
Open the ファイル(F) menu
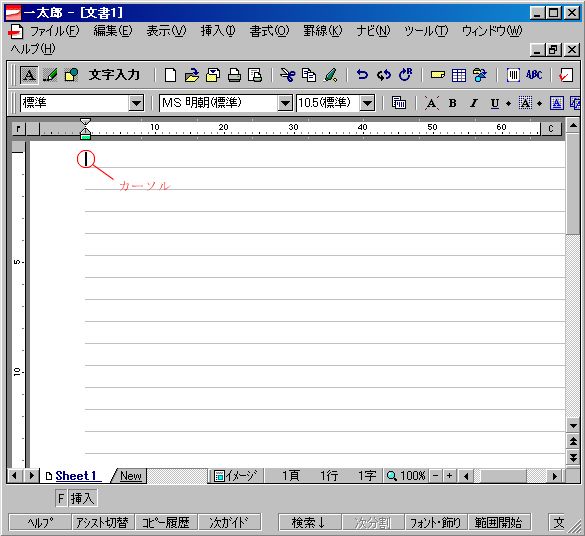(54, 31)
